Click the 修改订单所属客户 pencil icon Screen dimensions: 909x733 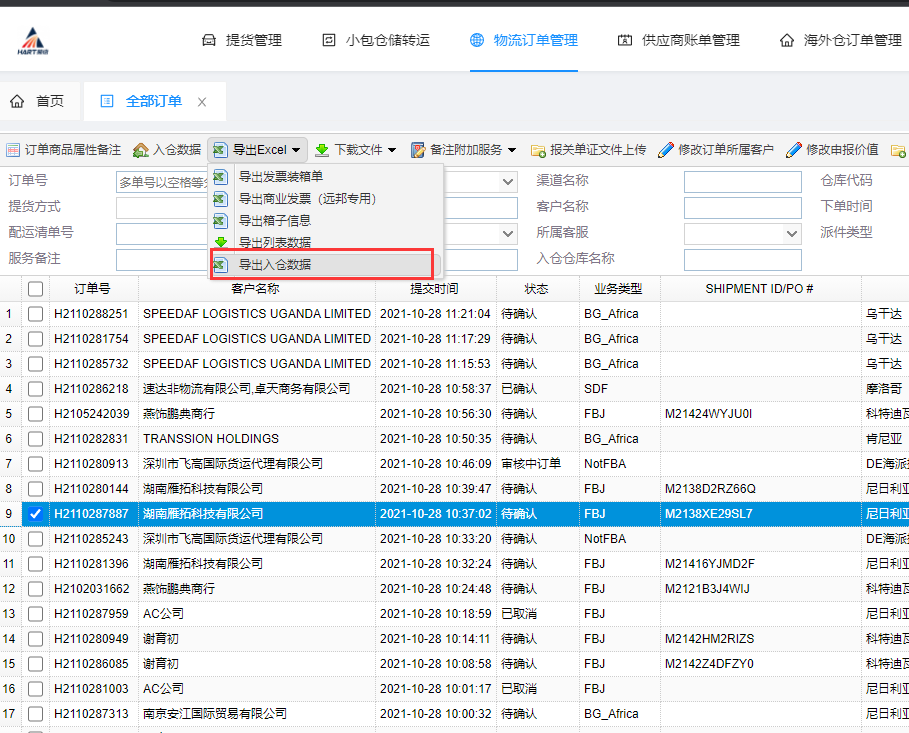click(666, 150)
